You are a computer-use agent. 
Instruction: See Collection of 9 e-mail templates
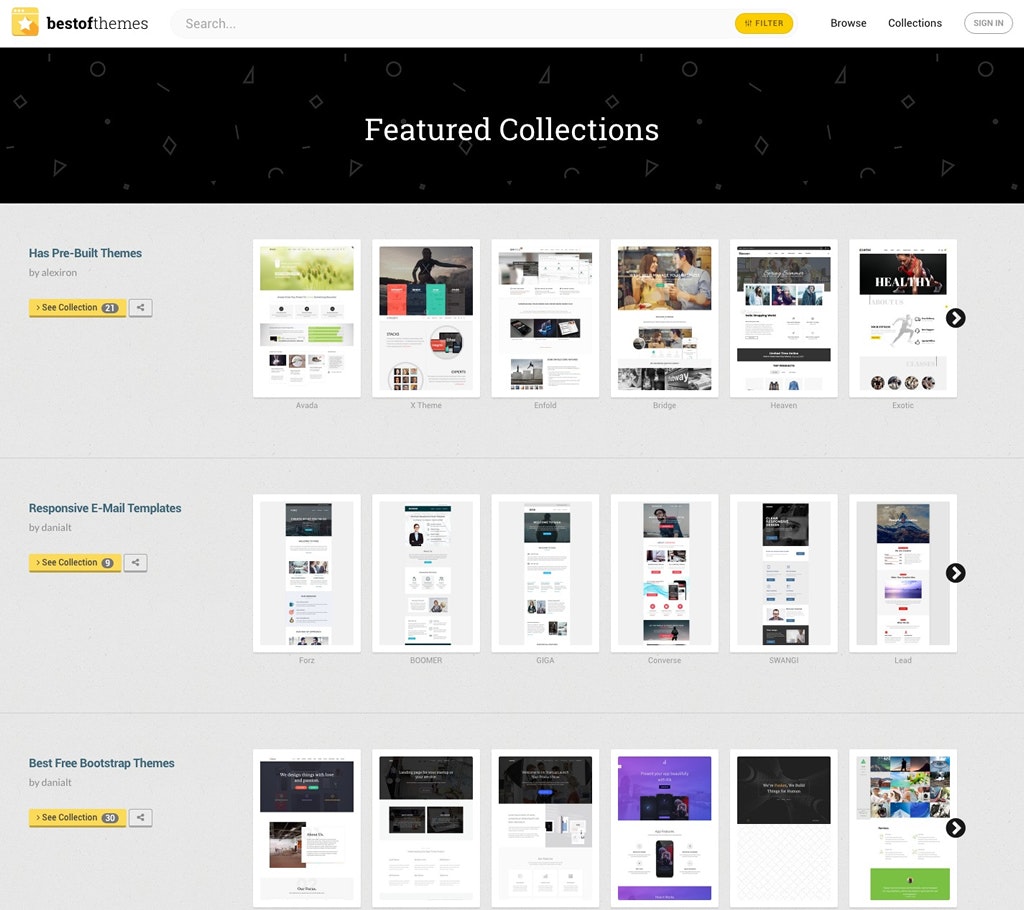pos(75,562)
